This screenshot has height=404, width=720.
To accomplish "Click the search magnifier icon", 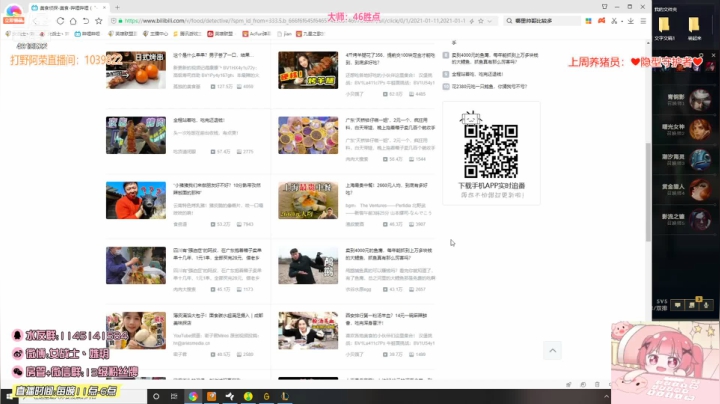I will point(509,21).
